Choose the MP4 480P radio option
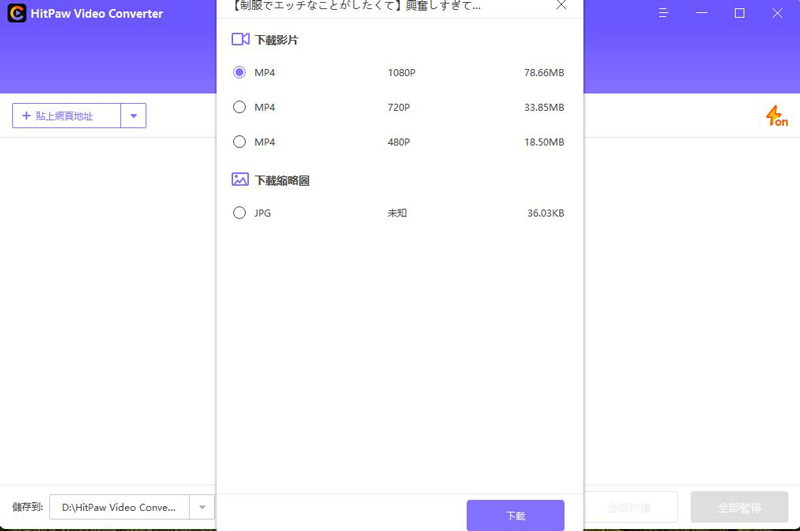The image size is (800, 531). click(239, 142)
